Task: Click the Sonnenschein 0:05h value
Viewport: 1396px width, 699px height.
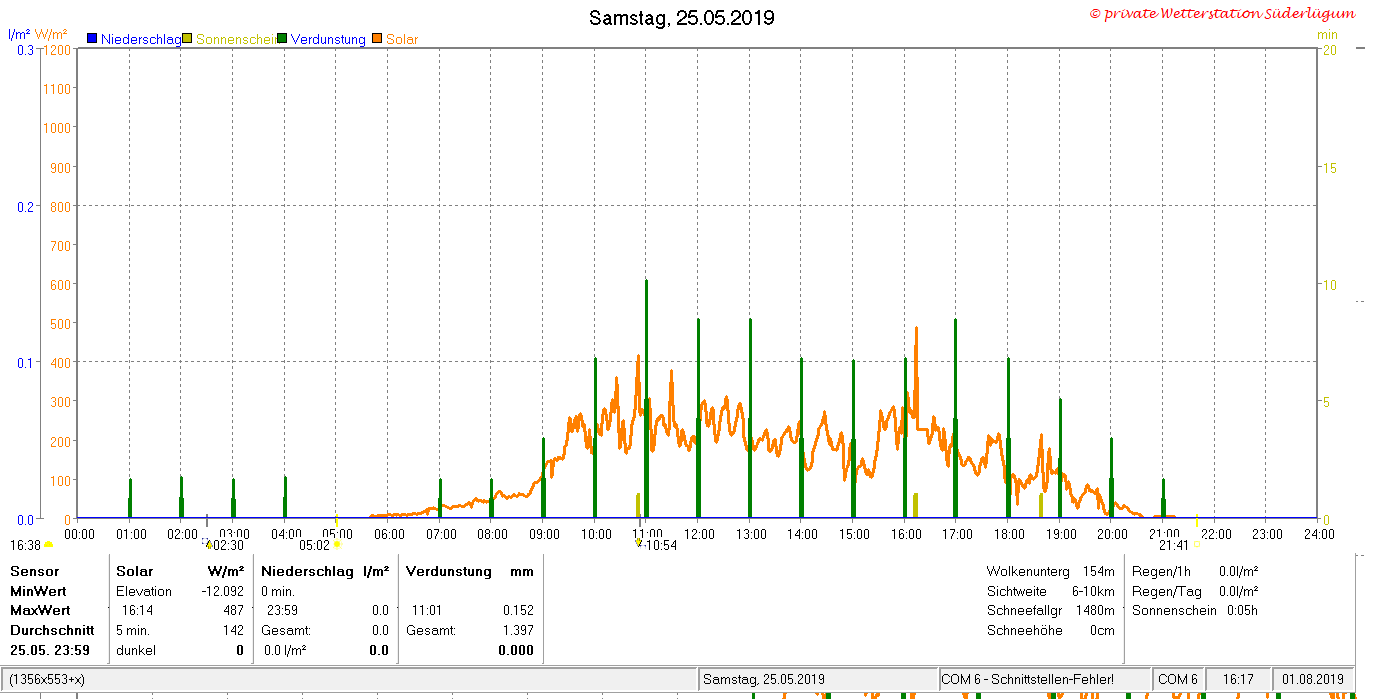Action: (x=1243, y=610)
